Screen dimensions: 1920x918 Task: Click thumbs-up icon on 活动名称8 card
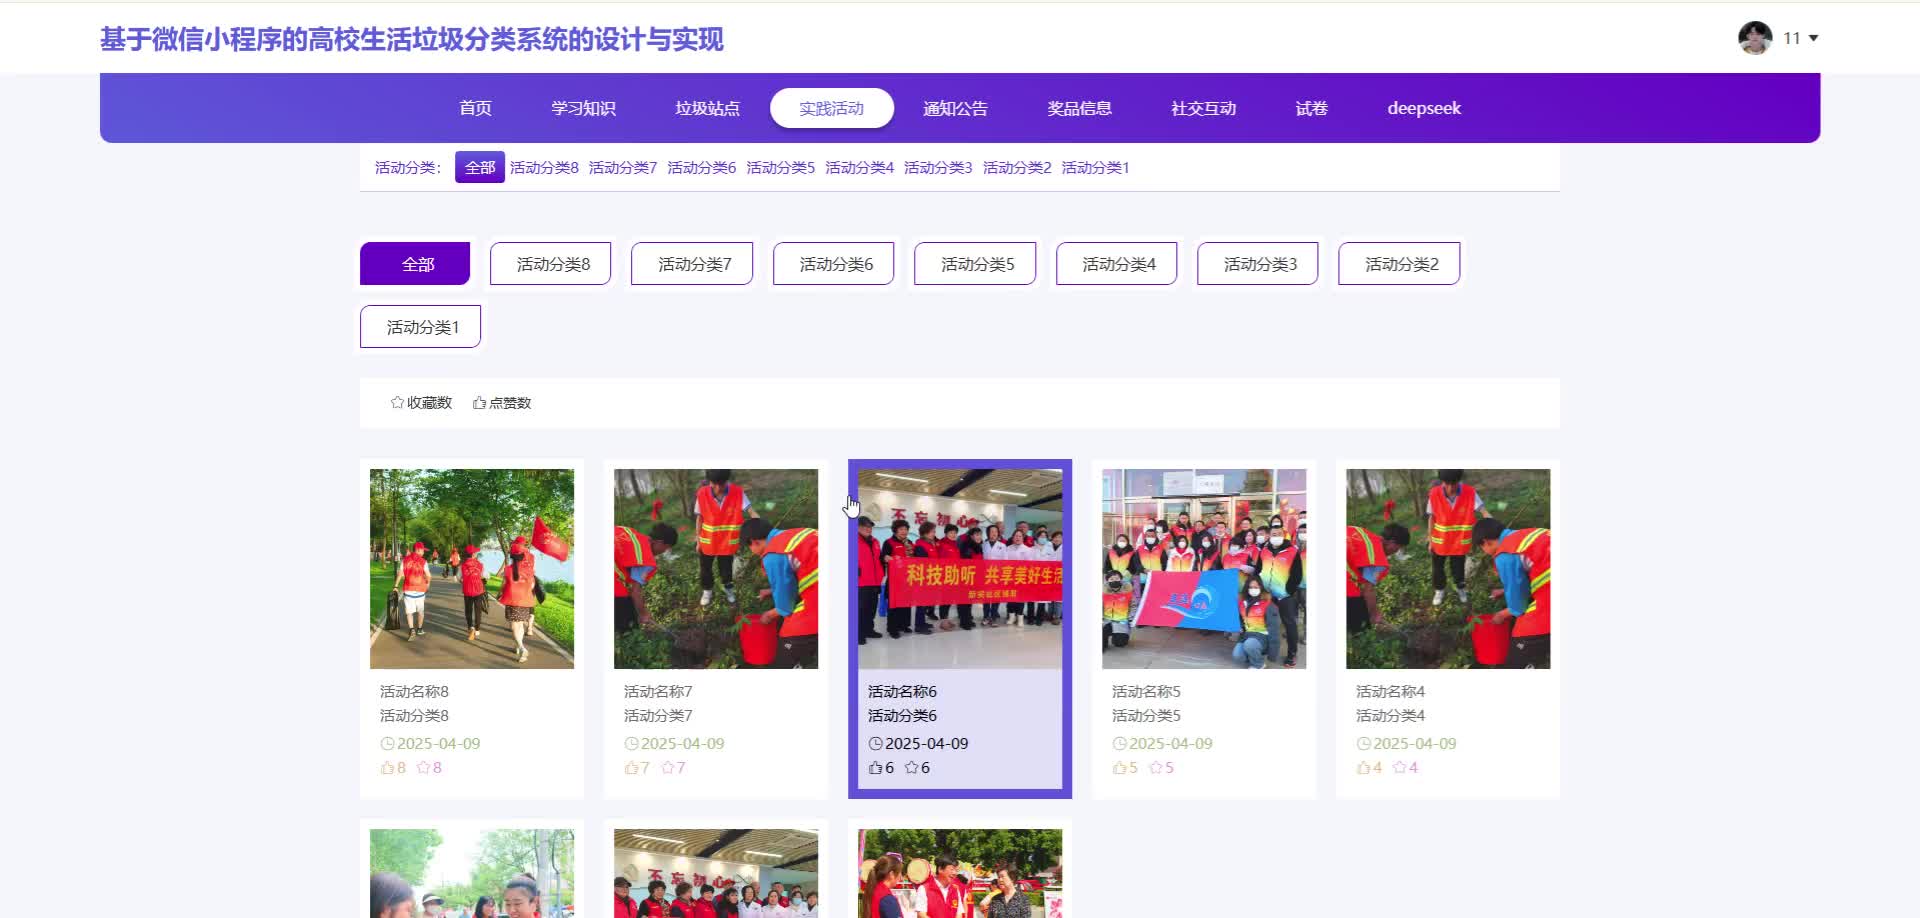[387, 768]
